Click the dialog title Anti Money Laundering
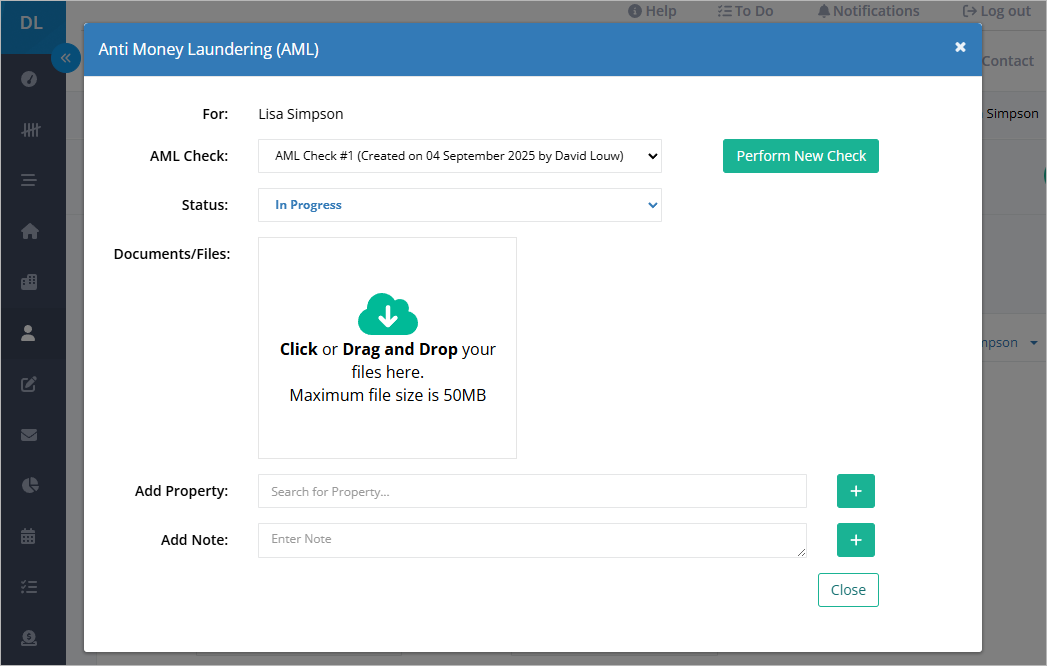This screenshot has height=666, width=1047. (208, 49)
